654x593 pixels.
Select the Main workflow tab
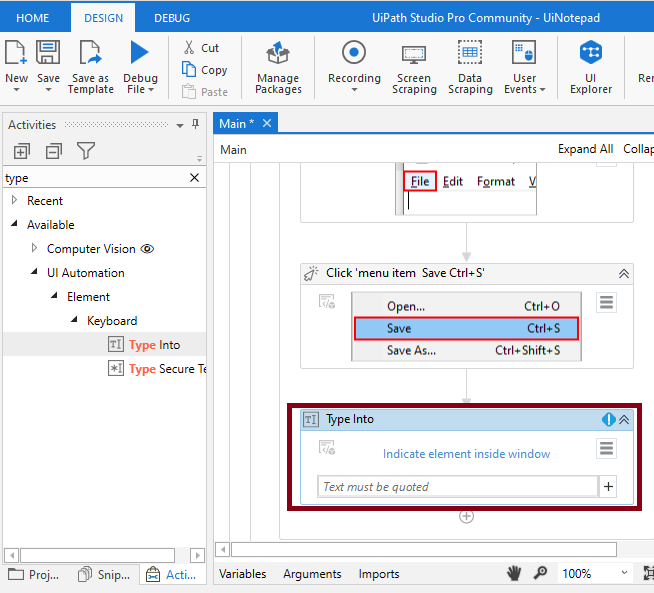click(236, 123)
